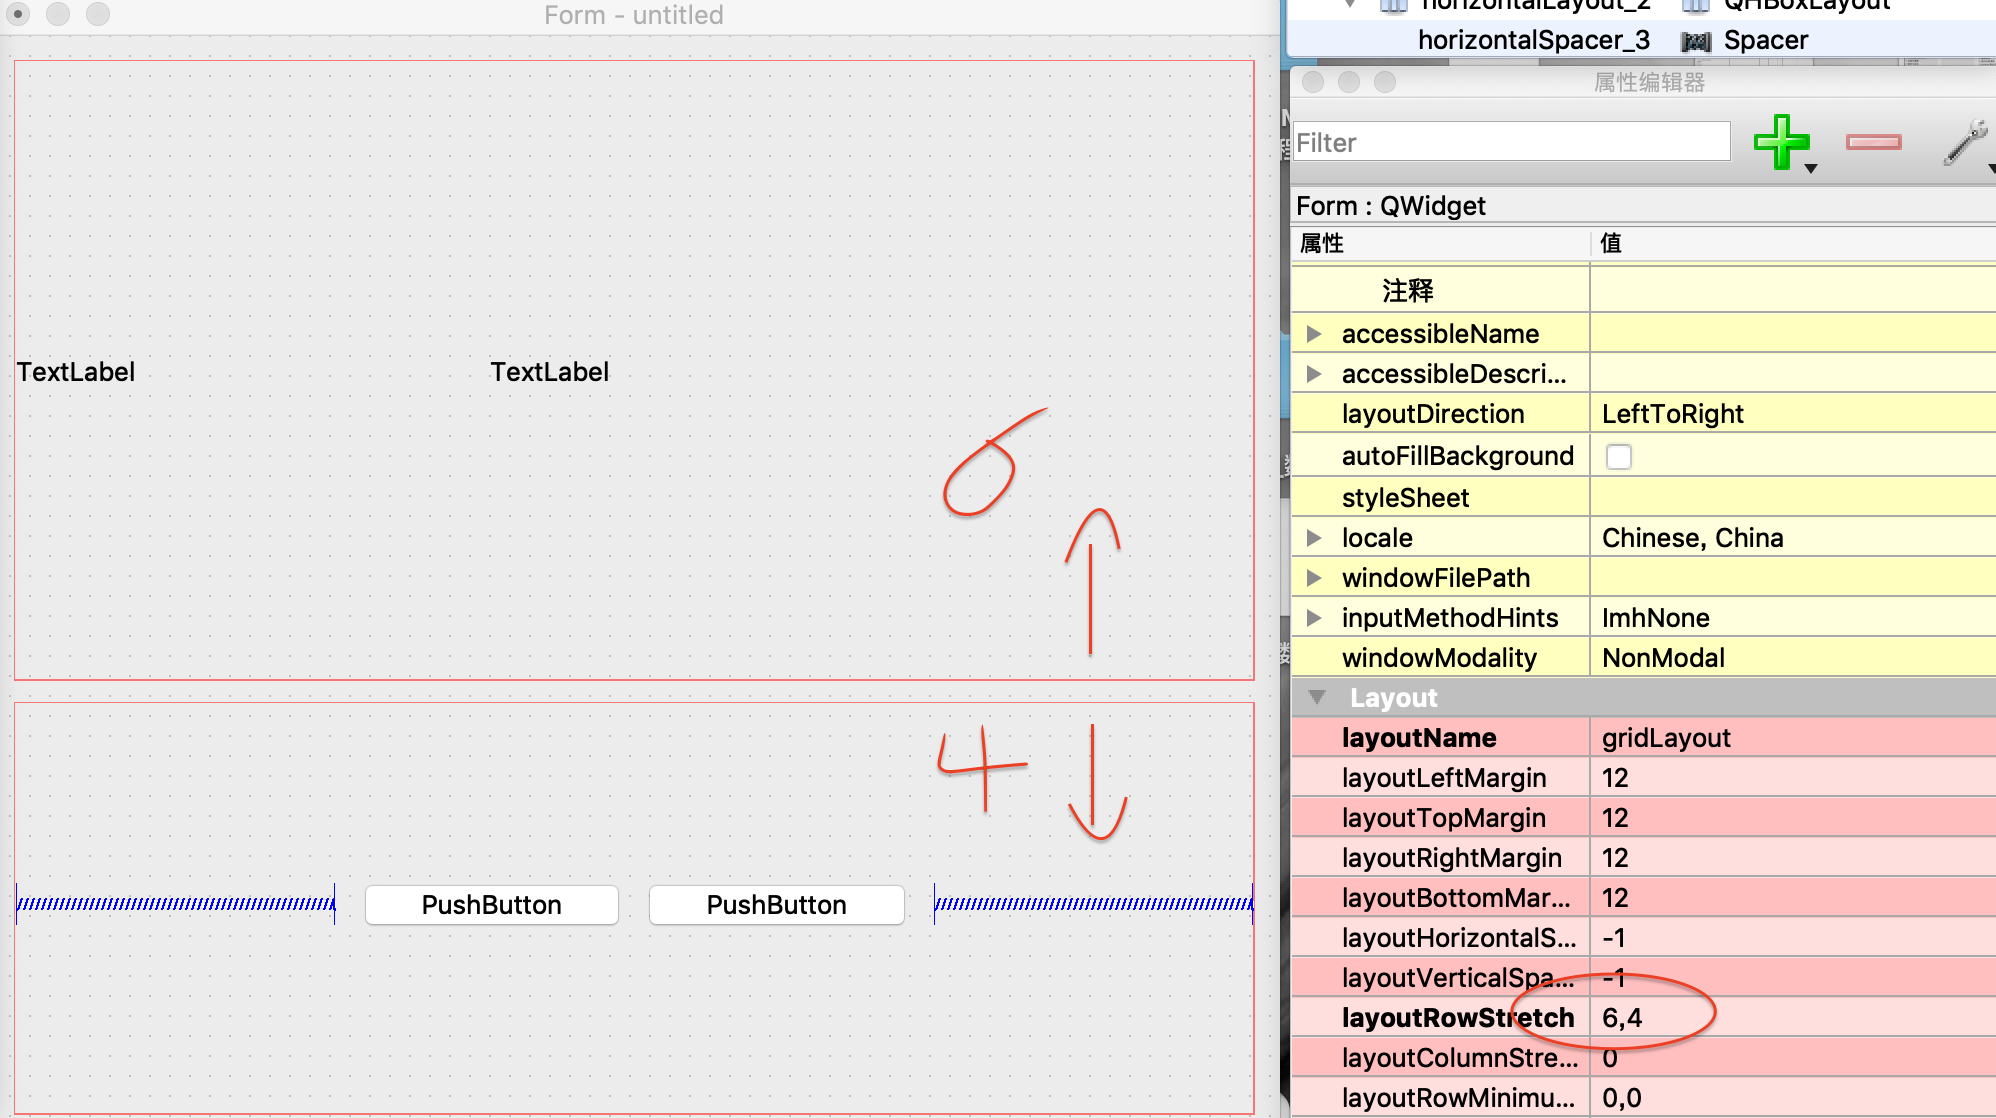
Task: Select the left TextLabel in the form
Action: click(x=76, y=372)
